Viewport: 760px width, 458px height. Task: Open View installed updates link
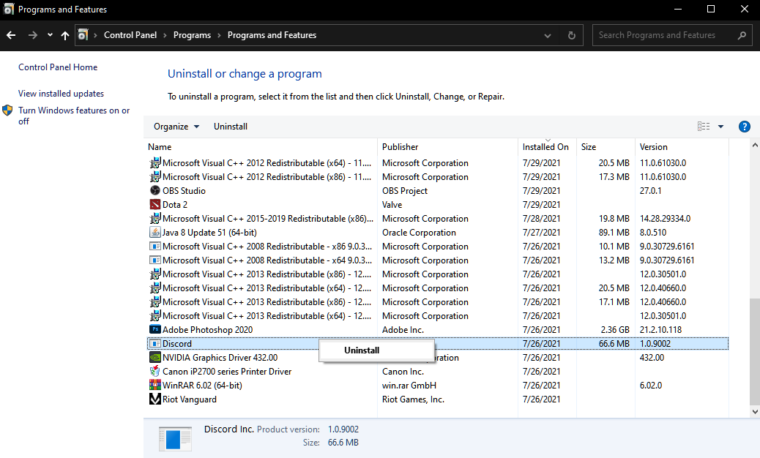[61, 93]
